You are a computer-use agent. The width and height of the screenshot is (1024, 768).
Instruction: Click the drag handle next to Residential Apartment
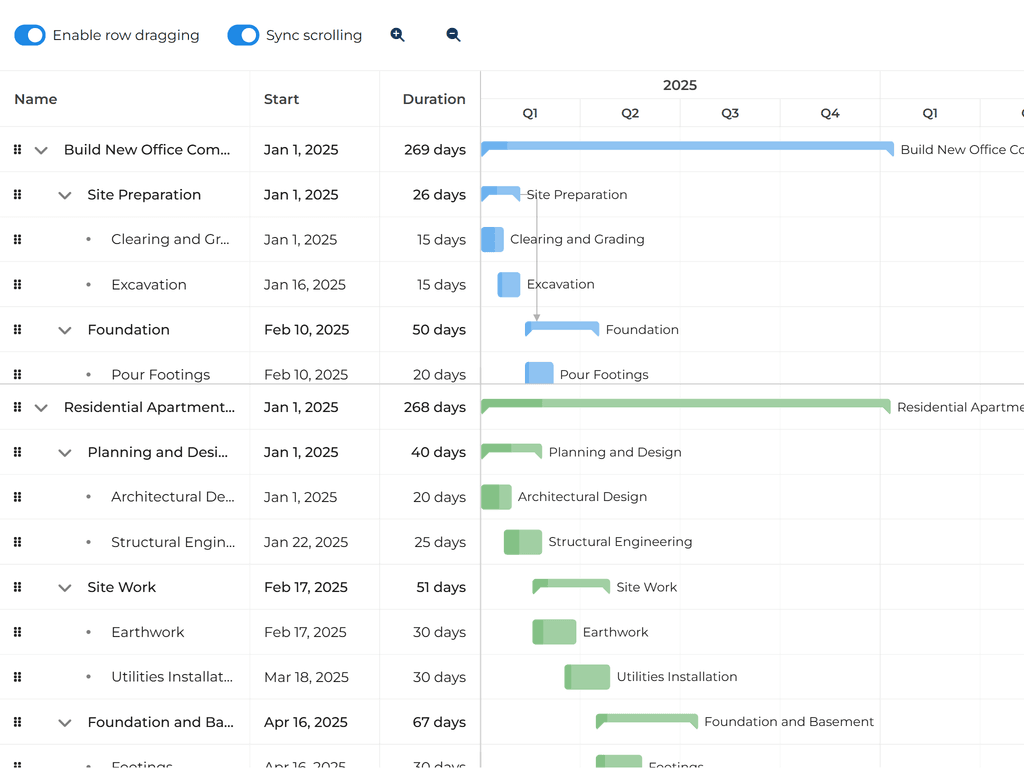(17, 407)
